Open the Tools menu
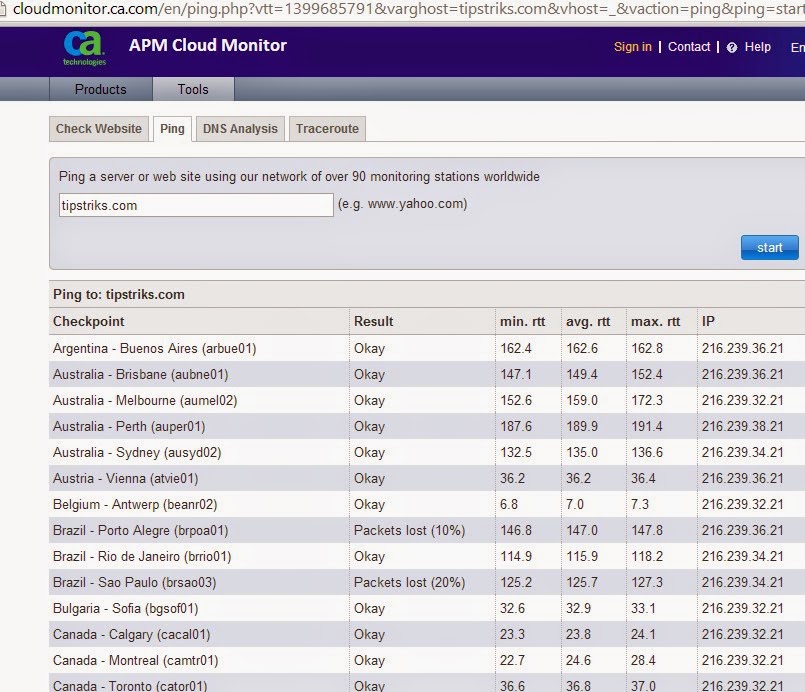The height and width of the screenshot is (692, 805). [193, 89]
